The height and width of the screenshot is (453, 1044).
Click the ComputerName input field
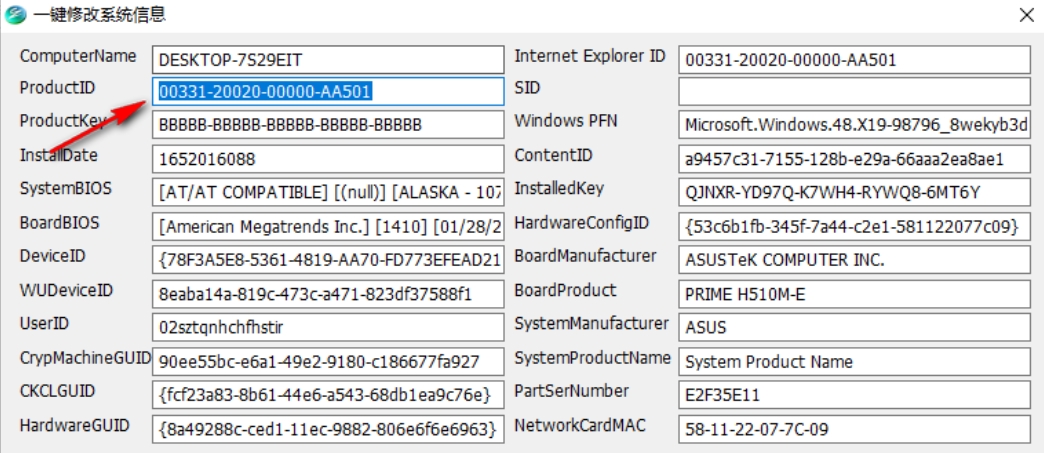(328, 59)
